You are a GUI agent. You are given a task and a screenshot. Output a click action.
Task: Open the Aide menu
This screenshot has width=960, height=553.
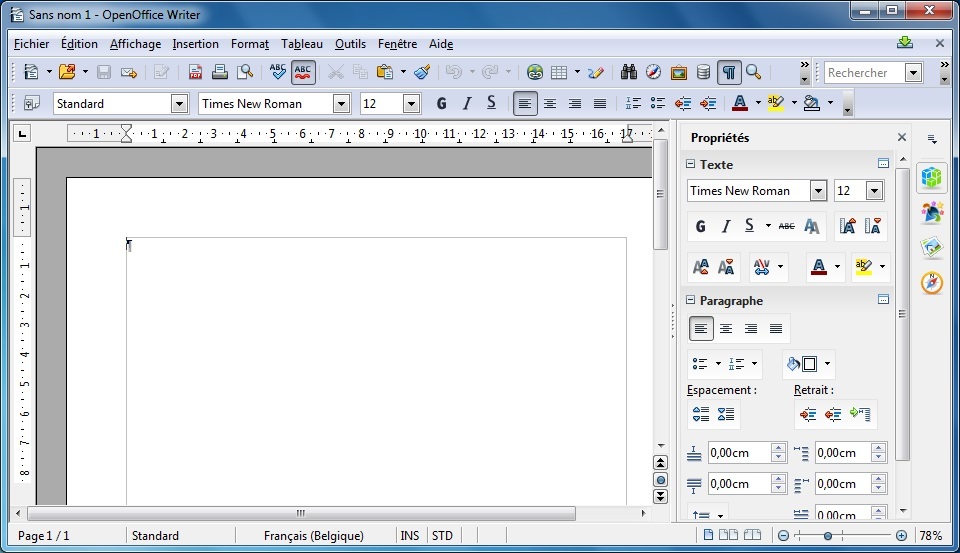point(441,44)
